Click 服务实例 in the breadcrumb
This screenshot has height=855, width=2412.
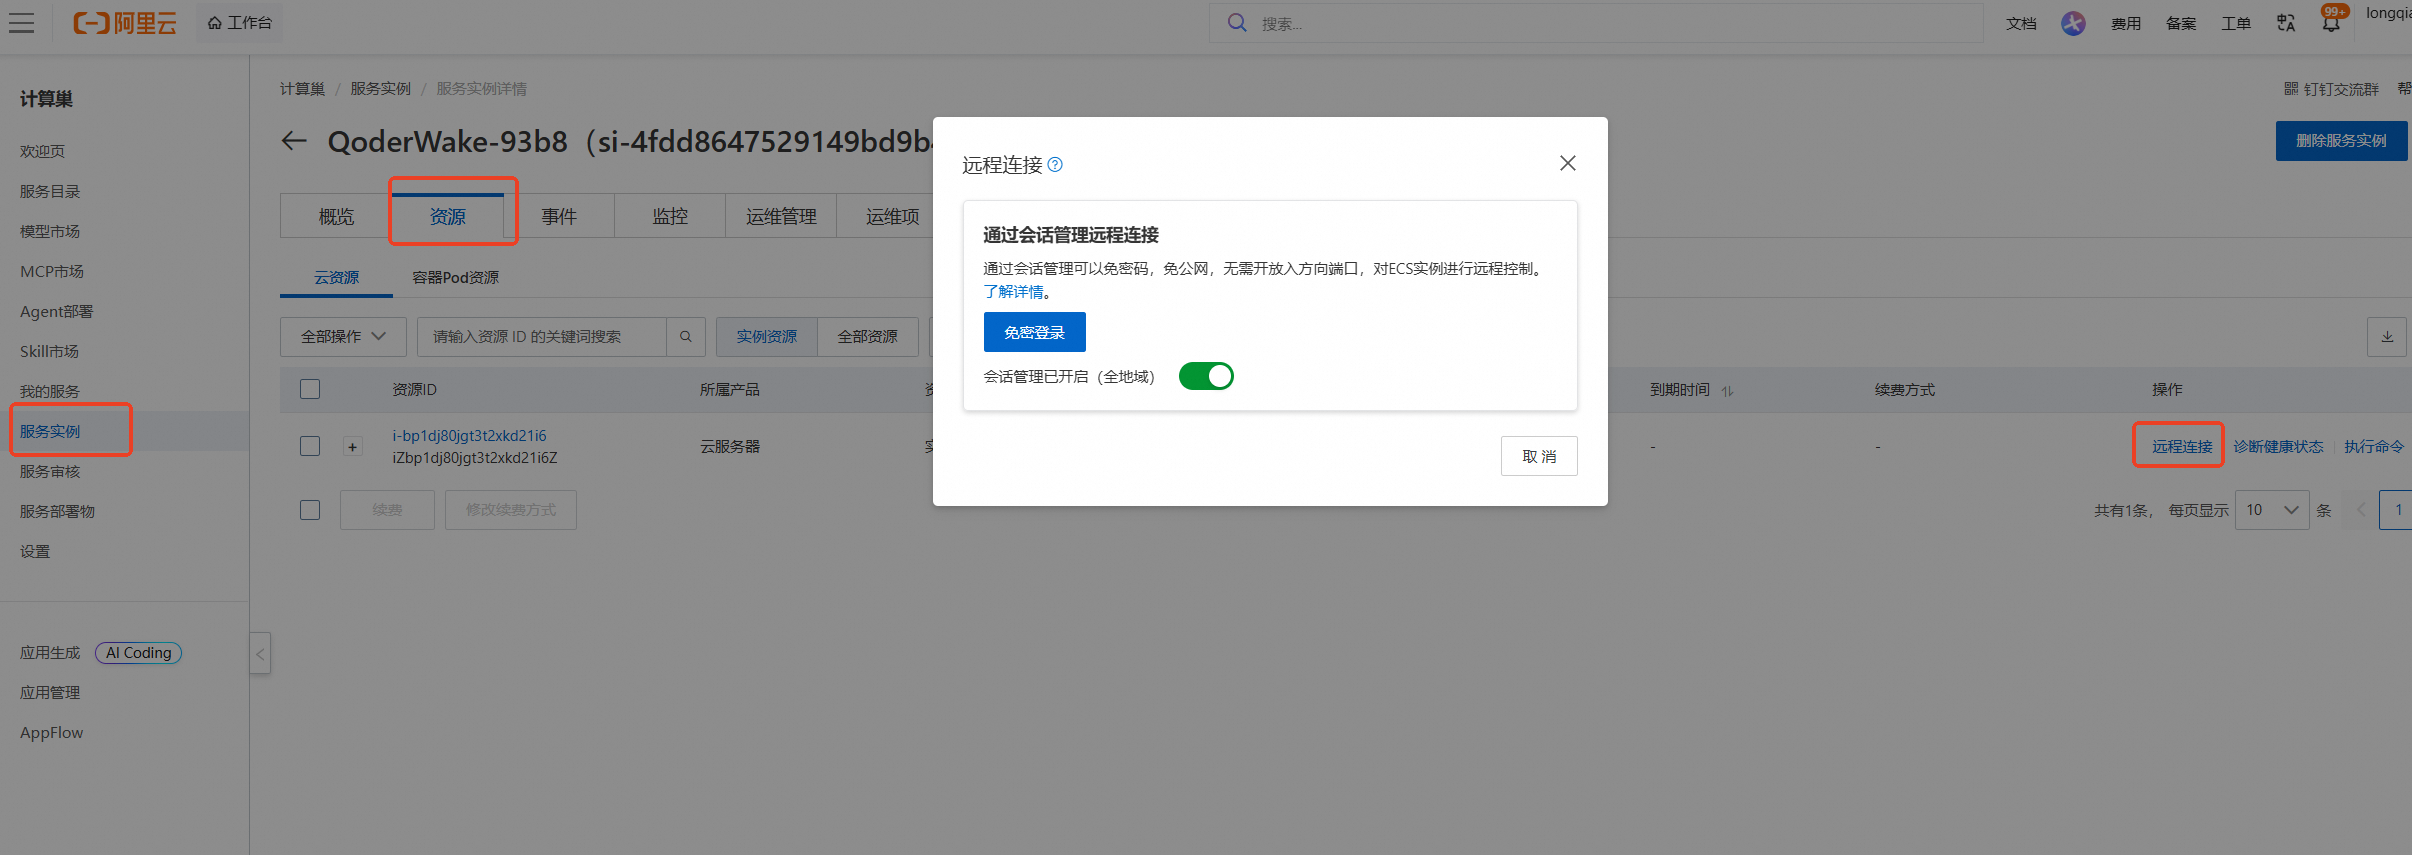[x=380, y=89]
